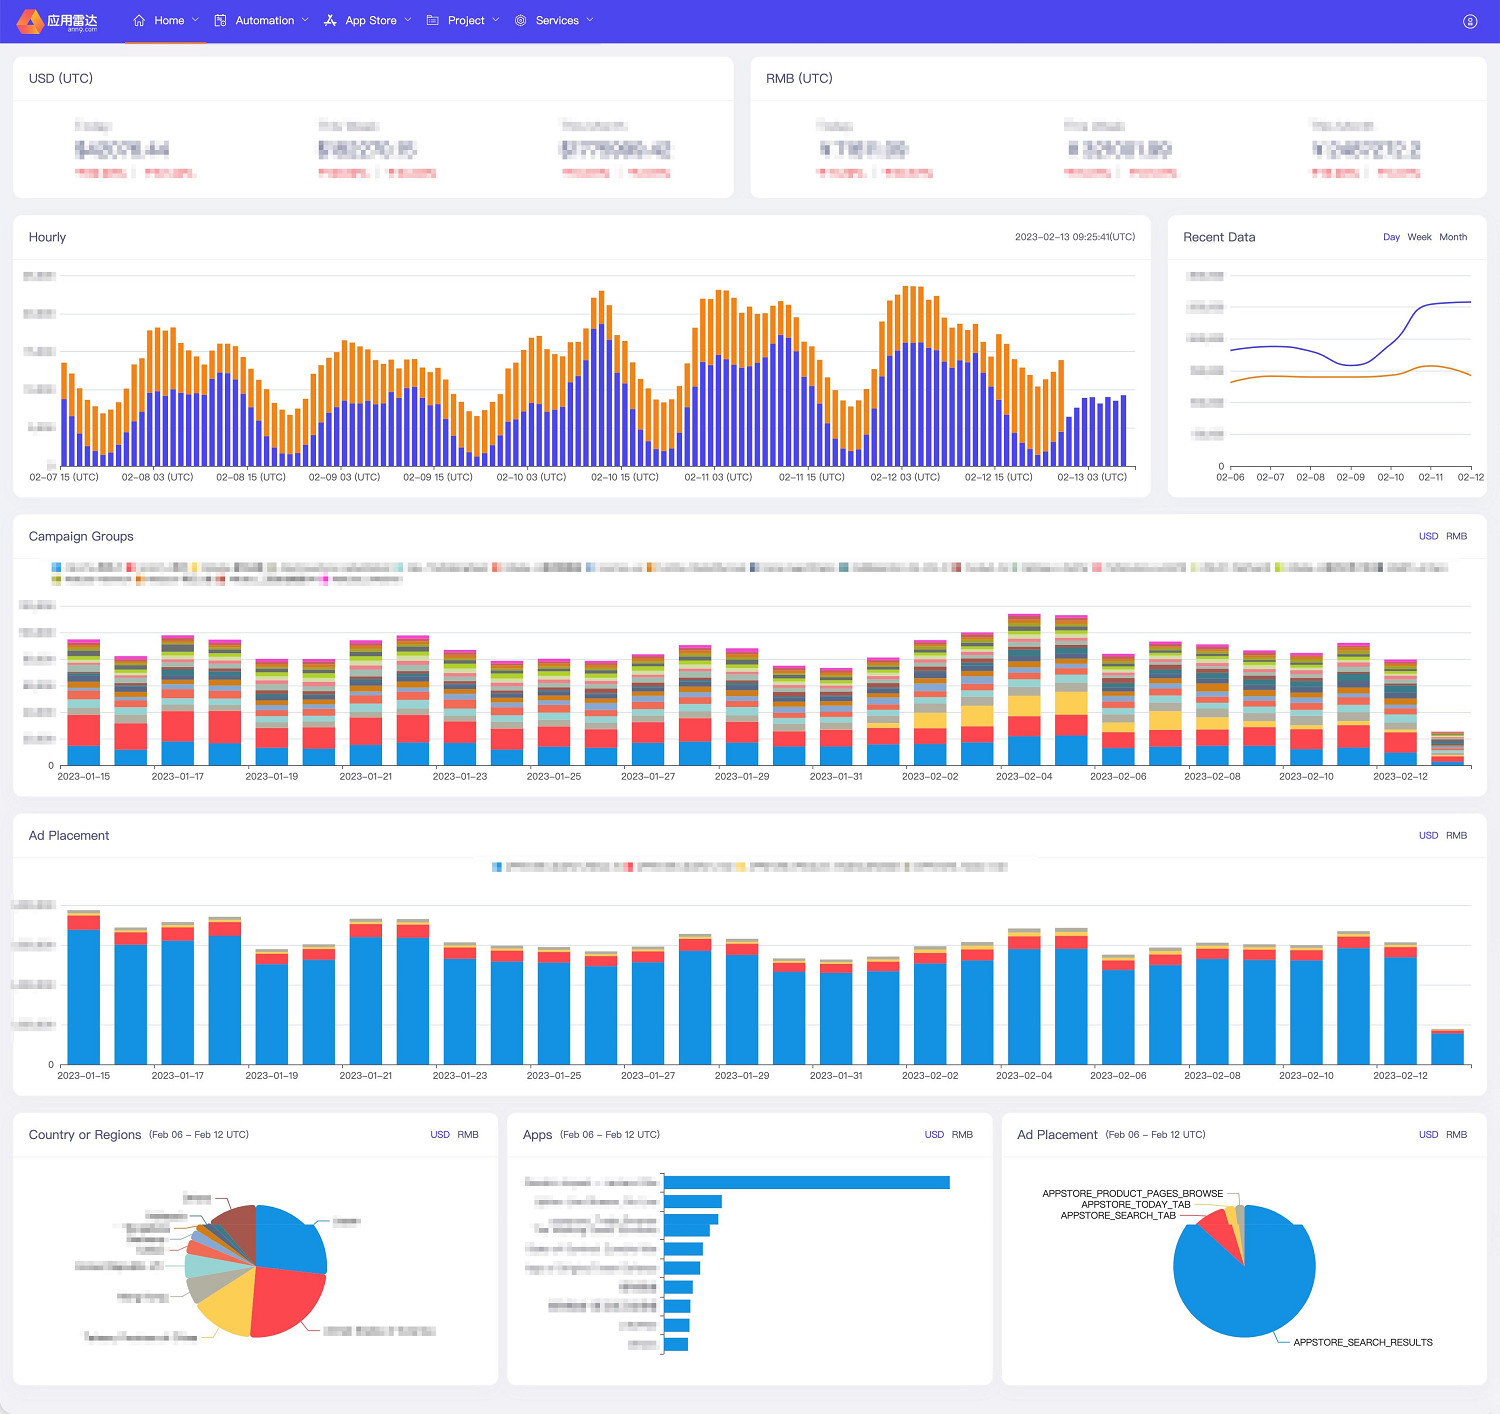Select the Week tab in Recent Data
Screen dimensions: 1500x1414
pos(1419,237)
